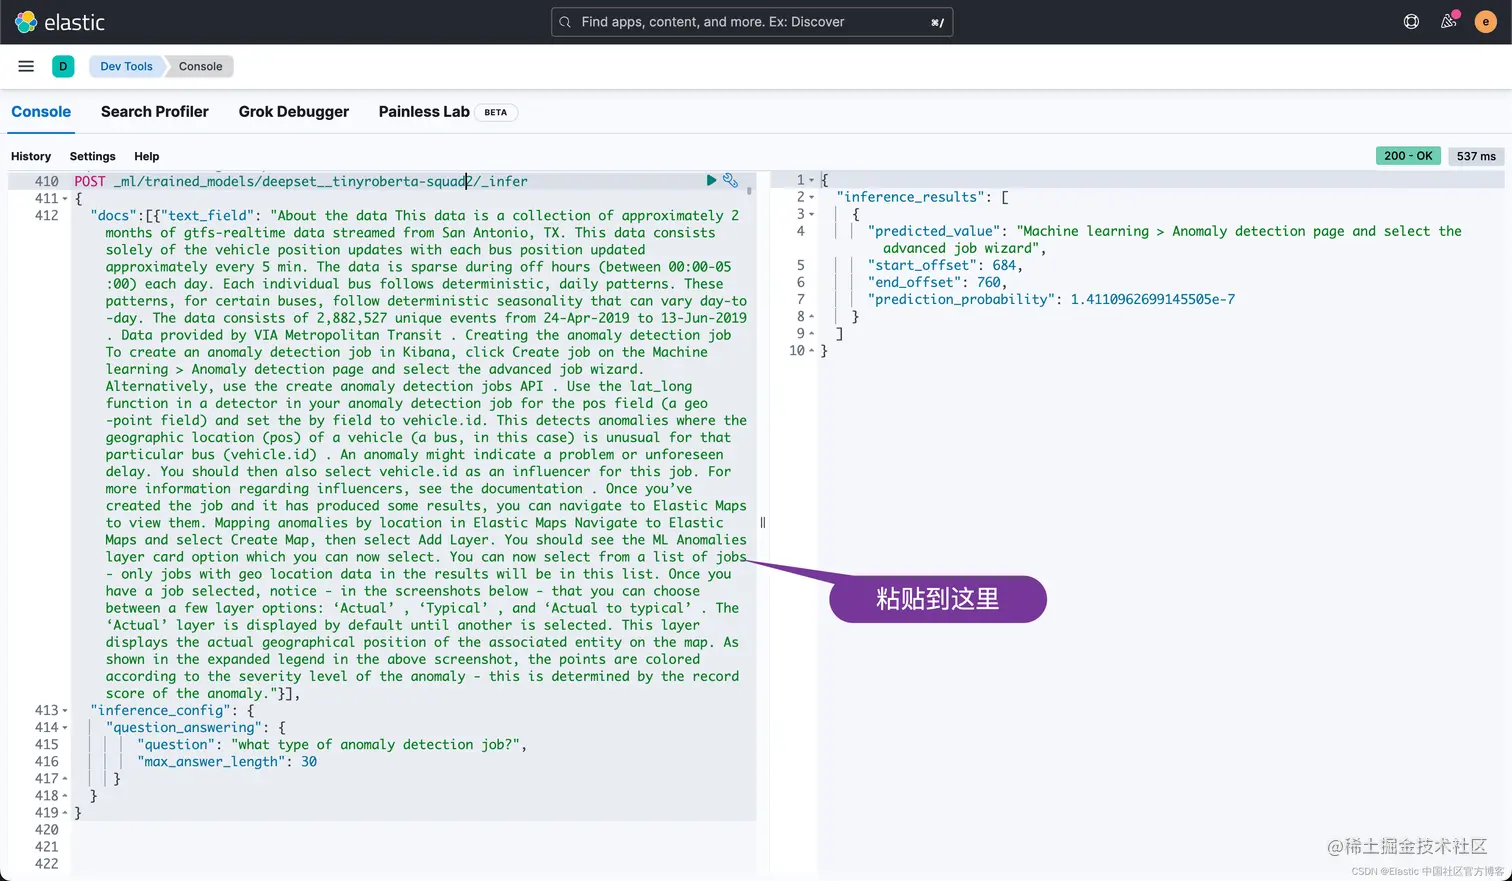The width and height of the screenshot is (1512, 881).
Task: Click the Console breadcrumb
Action: tap(200, 66)
